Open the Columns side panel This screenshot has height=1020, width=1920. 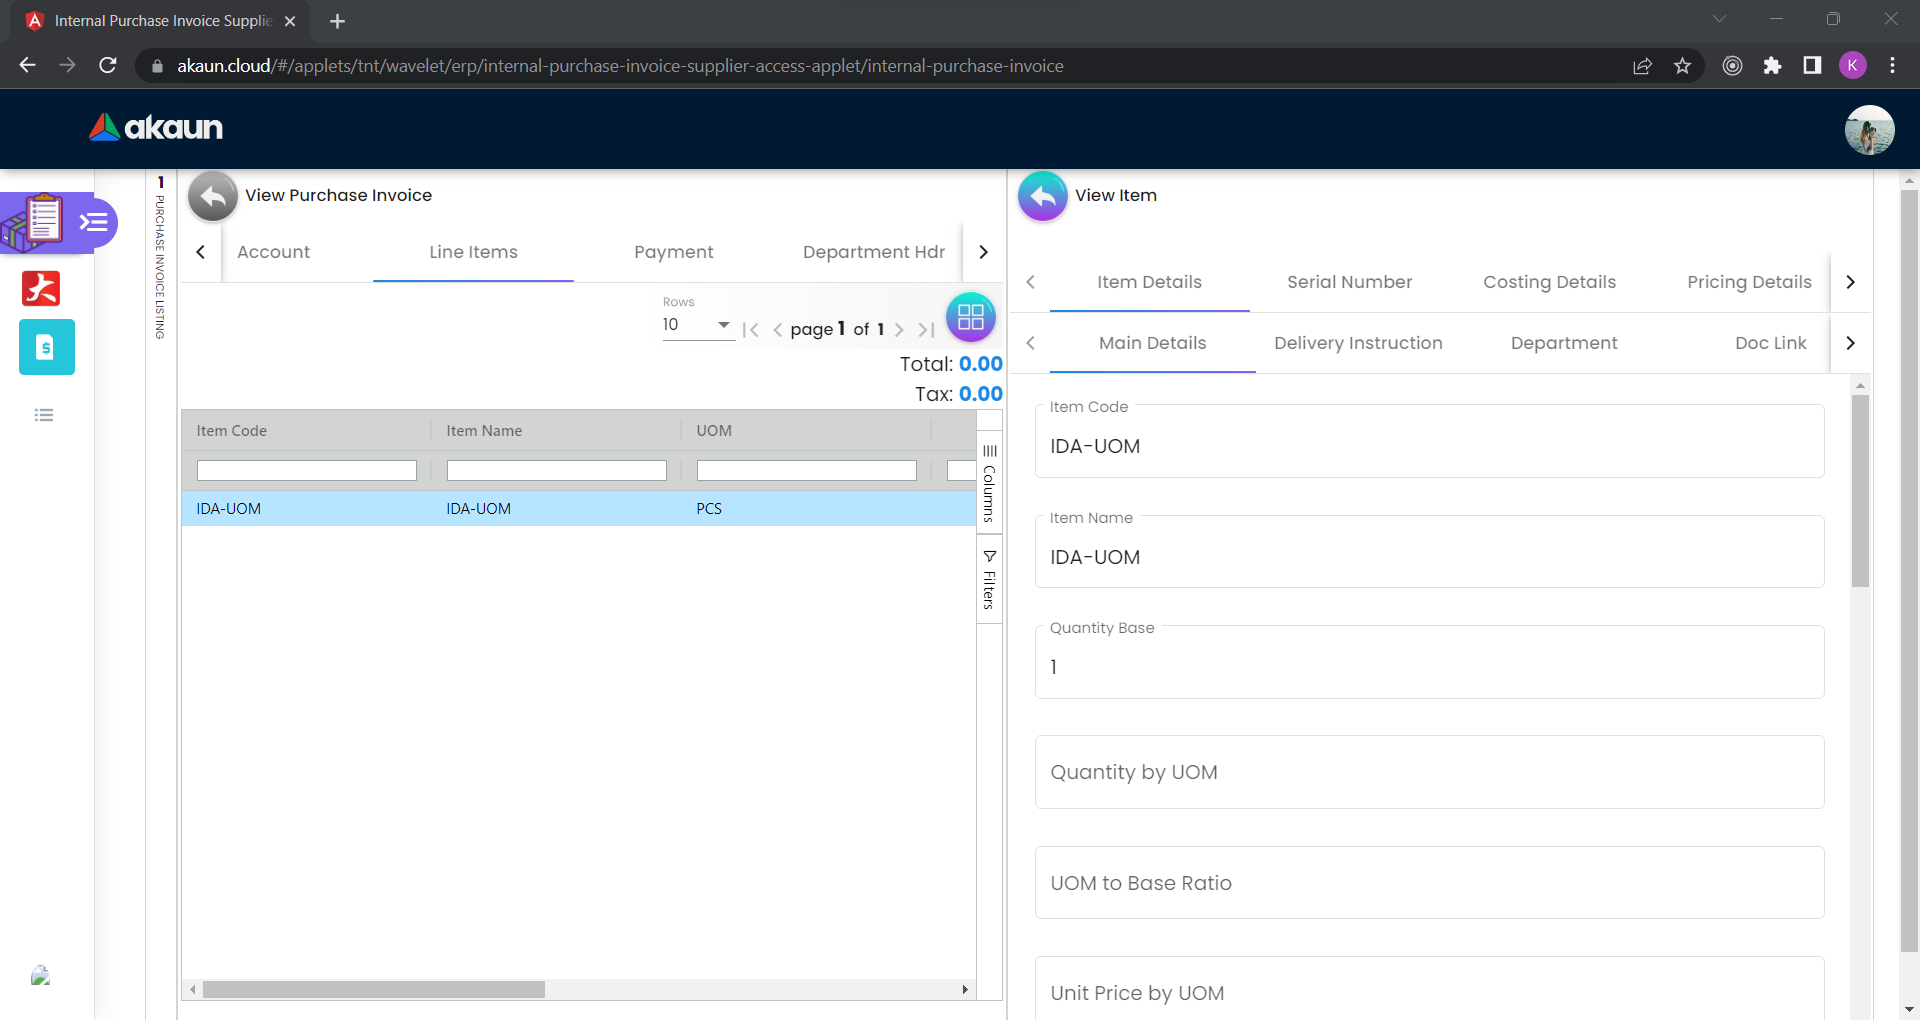pyautogui.click(x=989, y=482)
